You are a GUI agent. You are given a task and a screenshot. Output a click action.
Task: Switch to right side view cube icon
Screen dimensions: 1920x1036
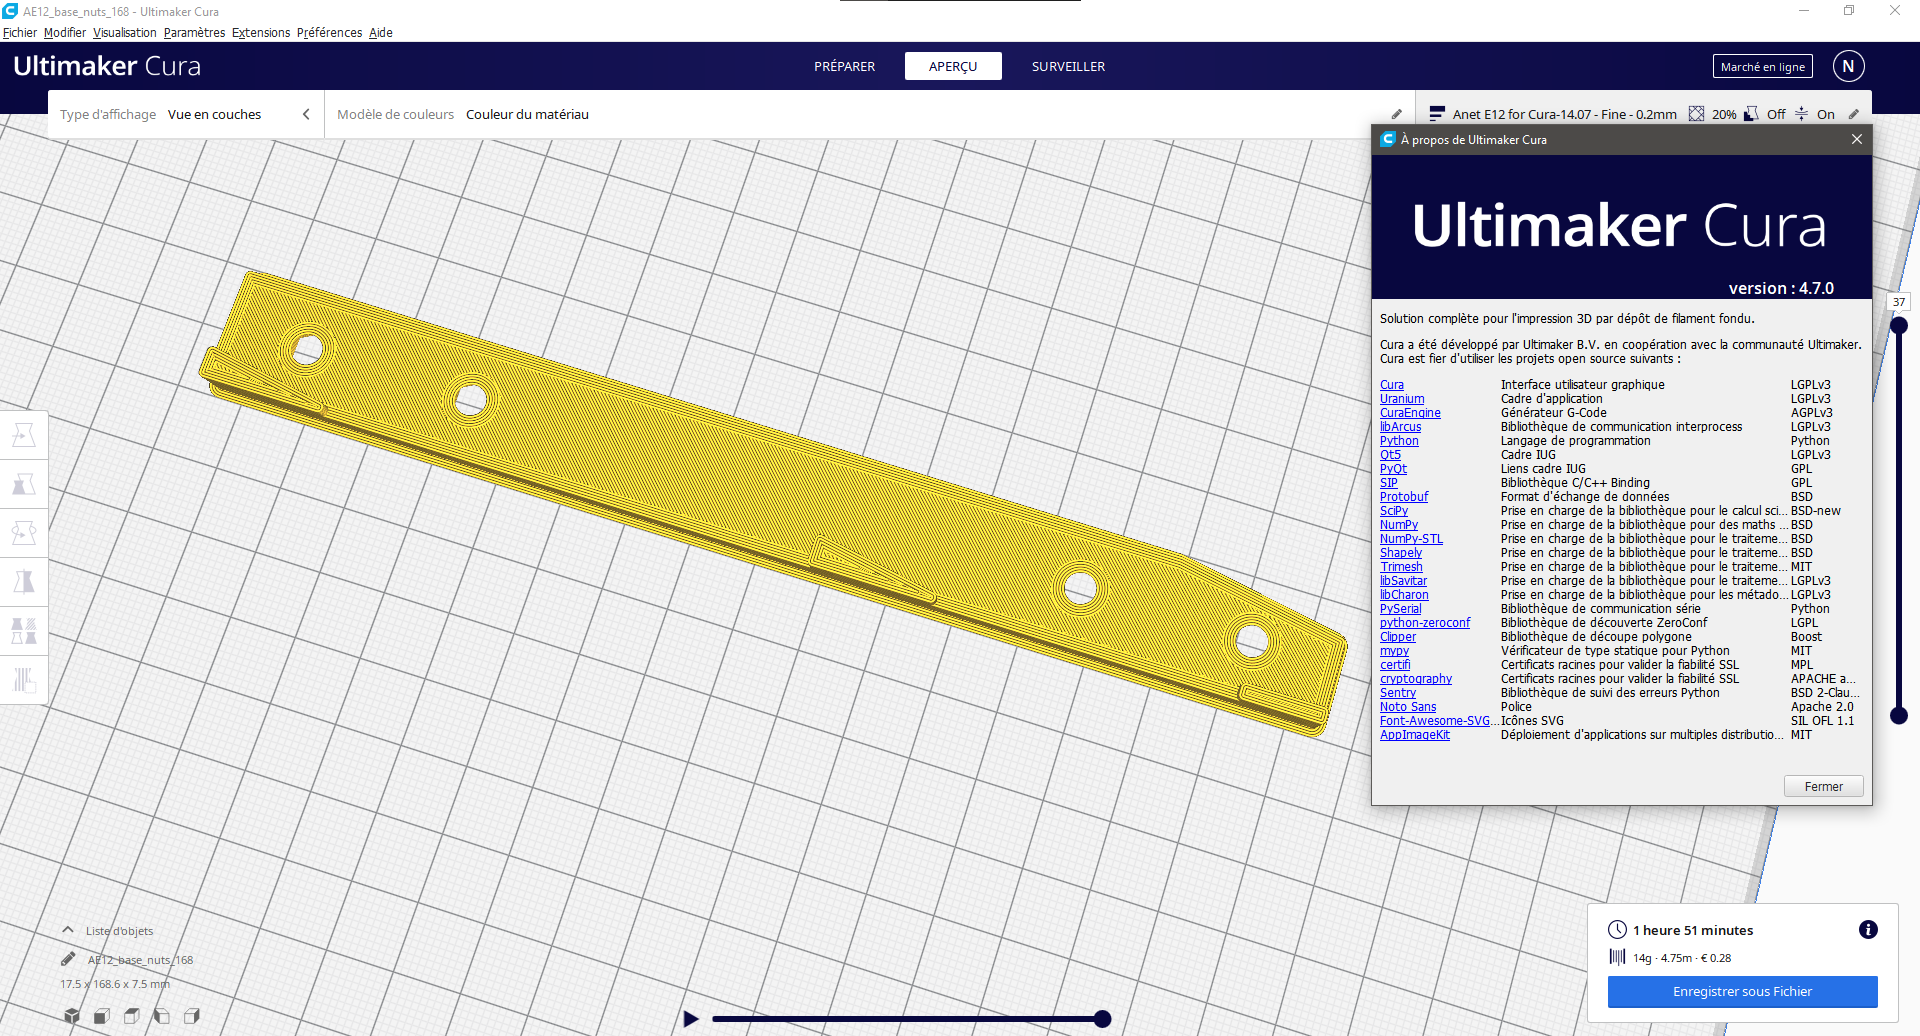coord(192,1016)
